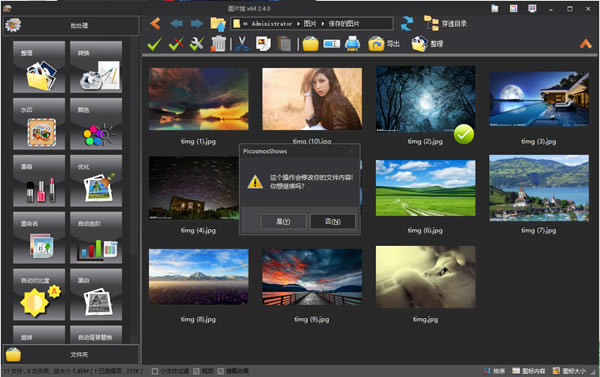Click 图片 in the path breadcrumb
Screen dimensions: 600x377
point(310,24)
